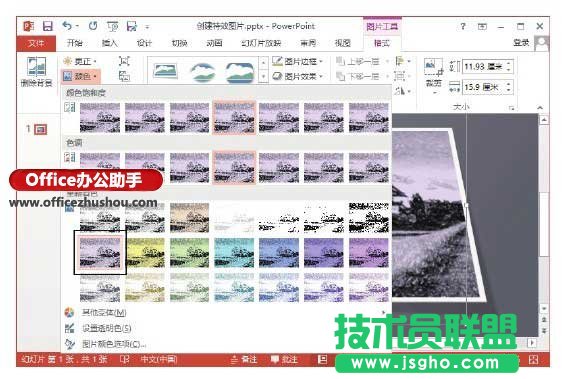Open Size group dialog launcher
This screenshot has width=562, height=379.
tap(511, 107)
